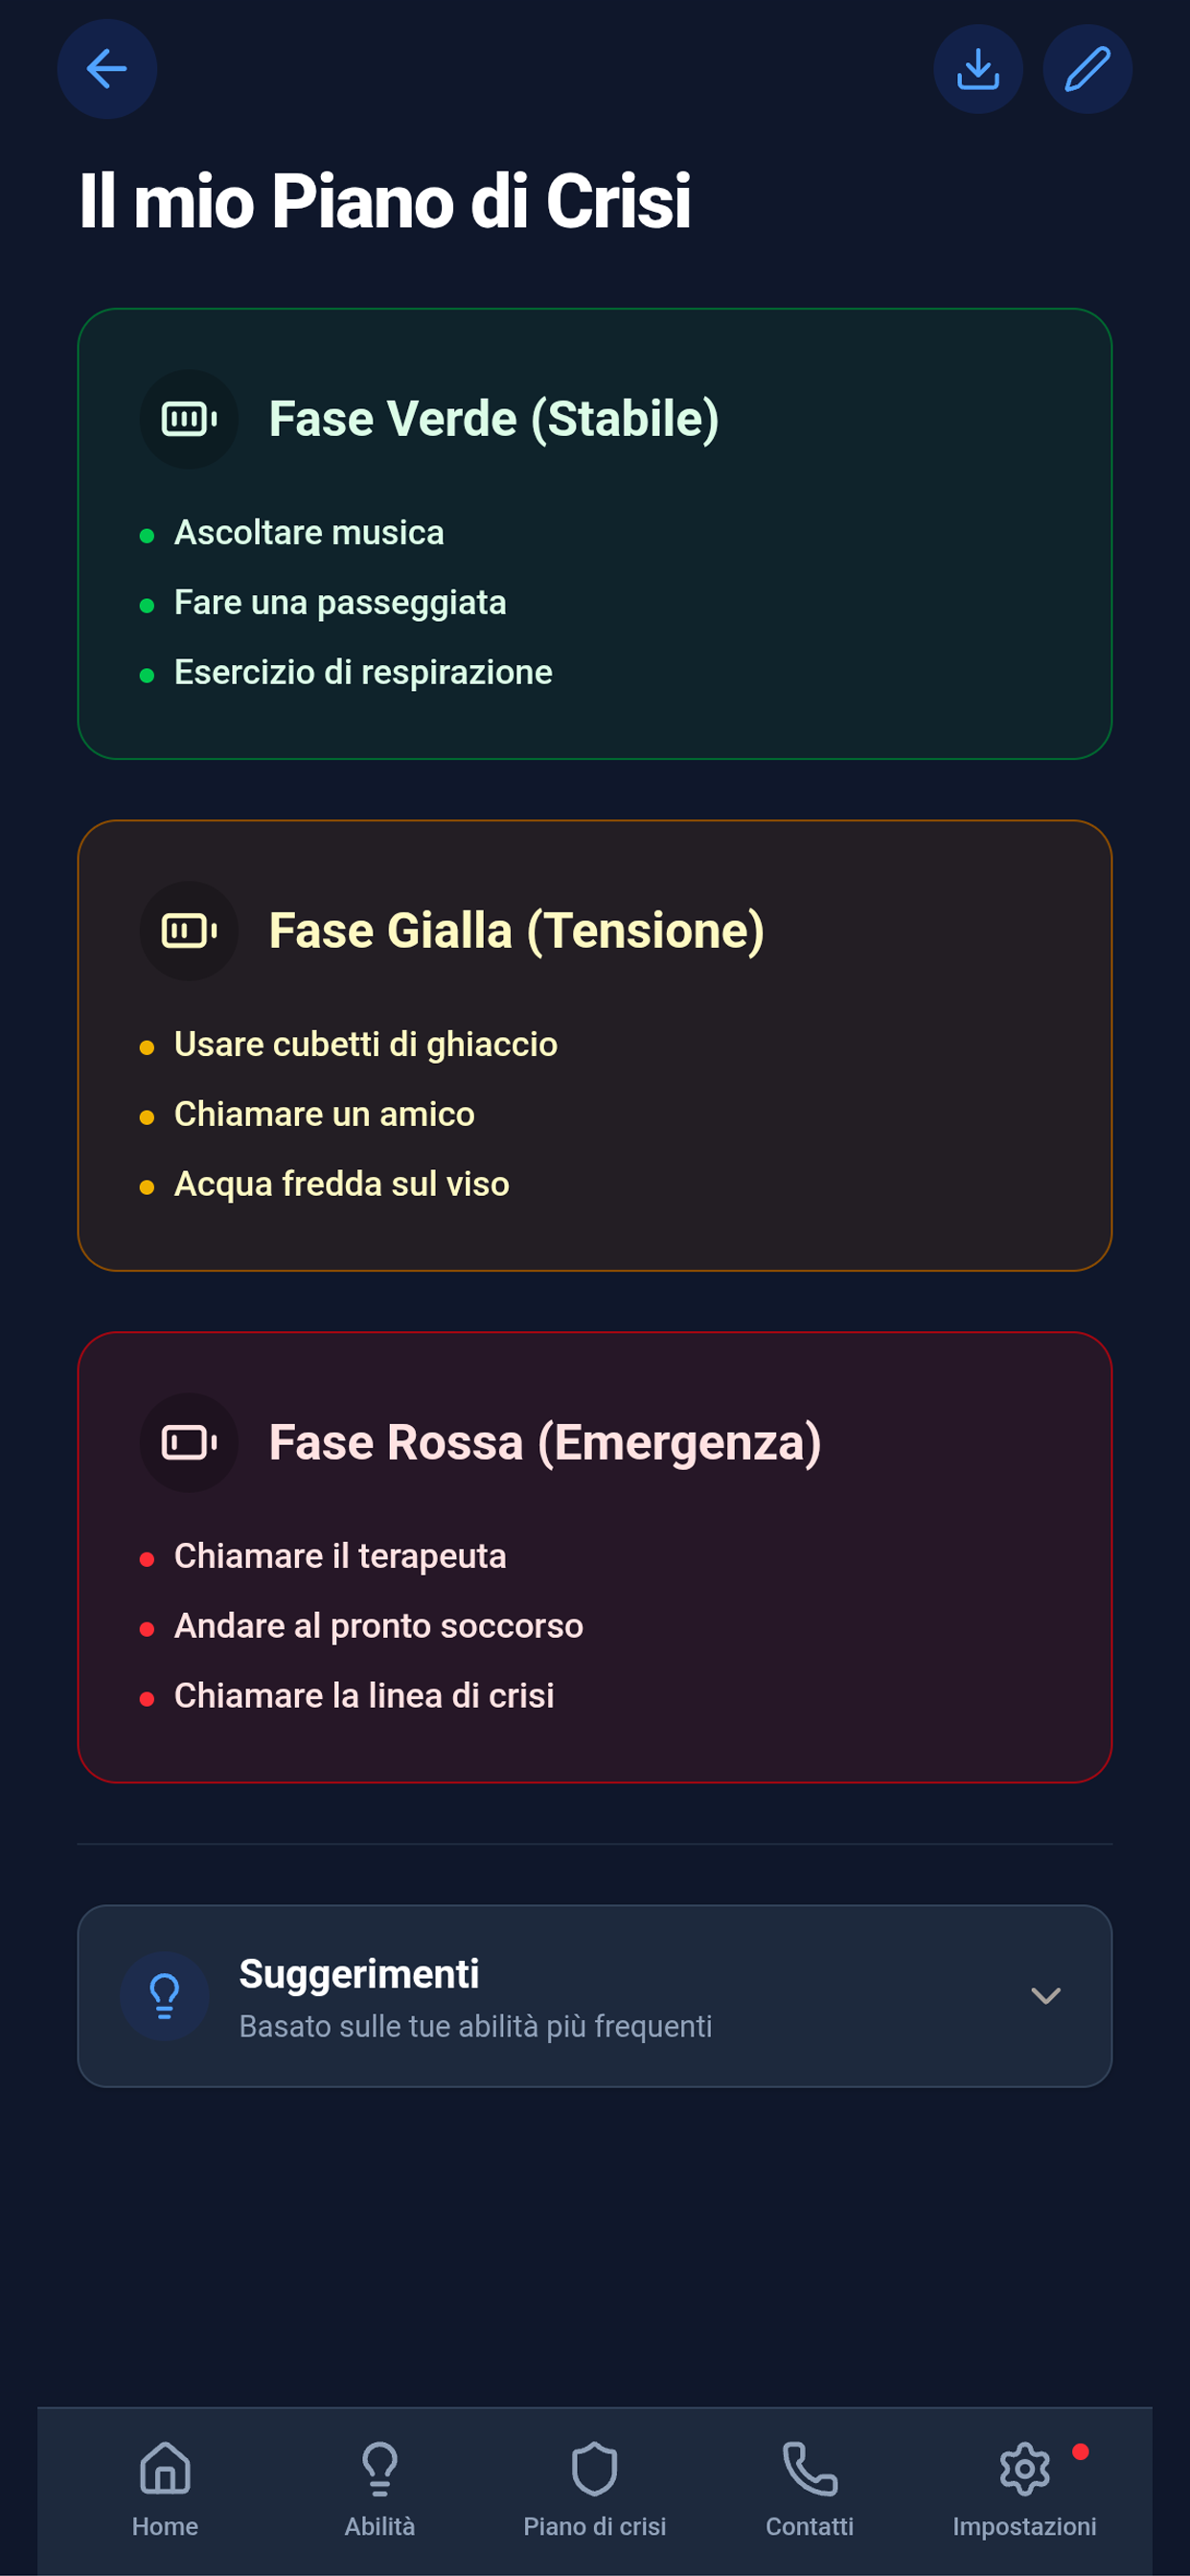Select the Home icon in the navigation bar
Image resolution: width=1190 pixels, height=2576 pixels.
[164, 2468]
